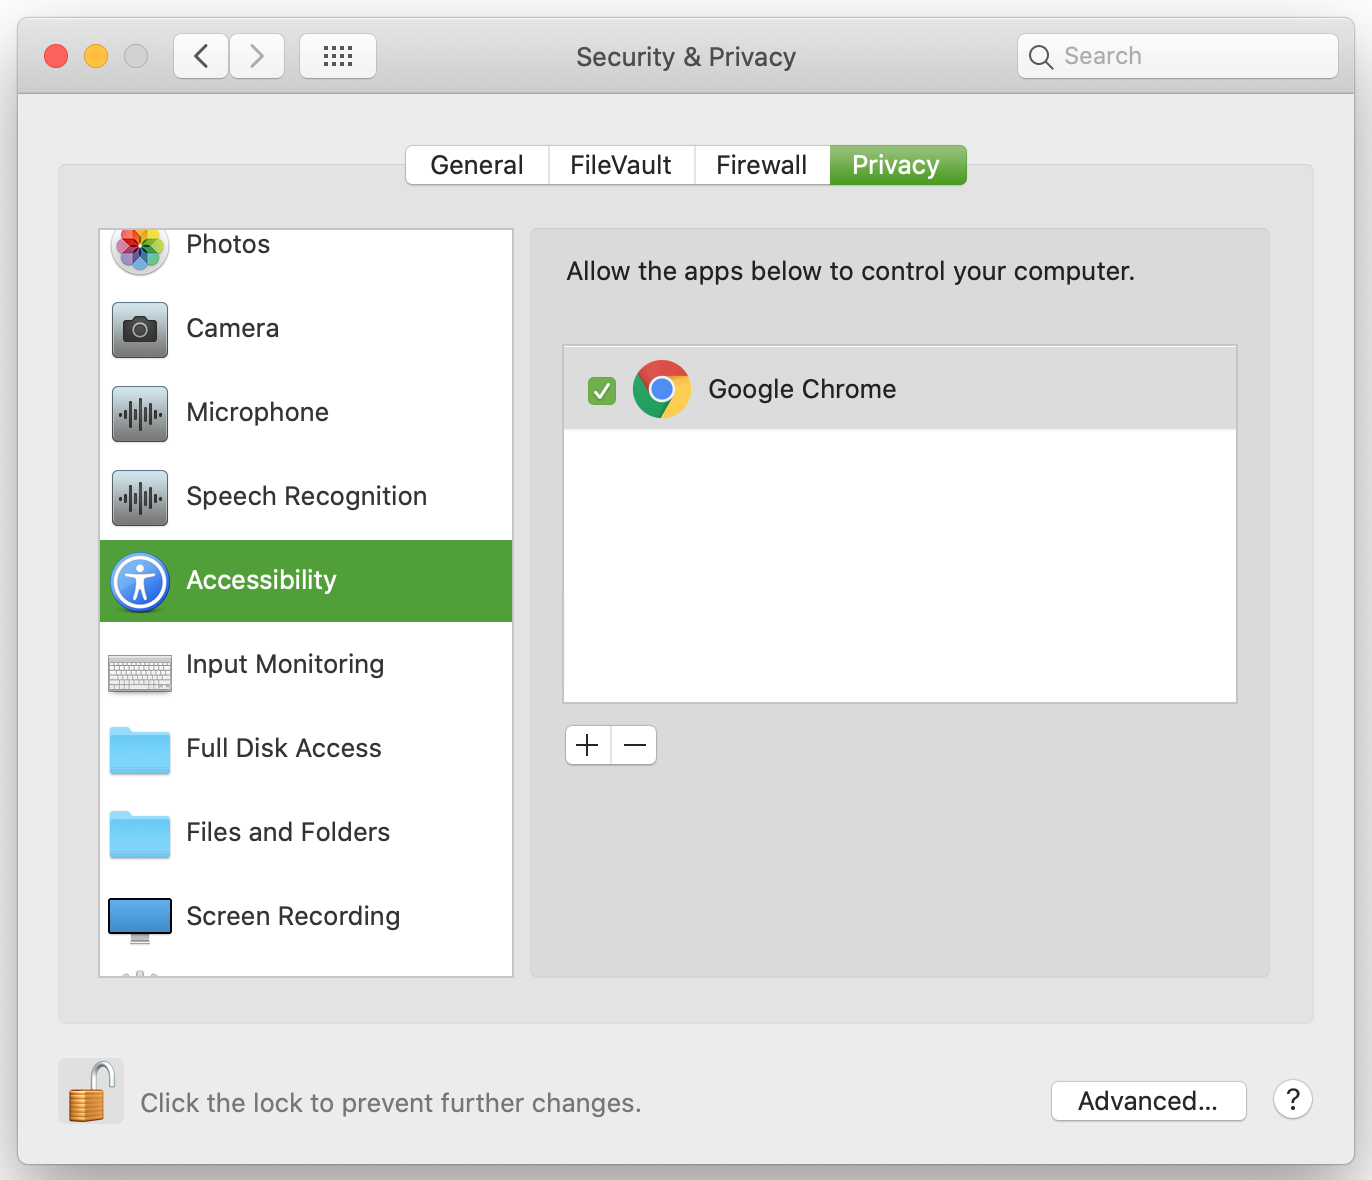The height and width of the screenshot is (1180, 1372).
Task: Focus the Search field
Action: pos(1178,56)
